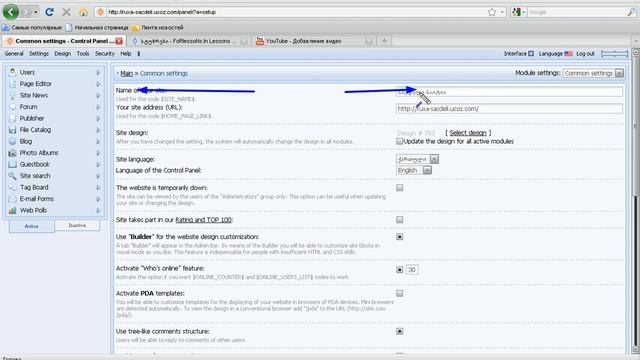Open Site language dropdown

point(417,159)
